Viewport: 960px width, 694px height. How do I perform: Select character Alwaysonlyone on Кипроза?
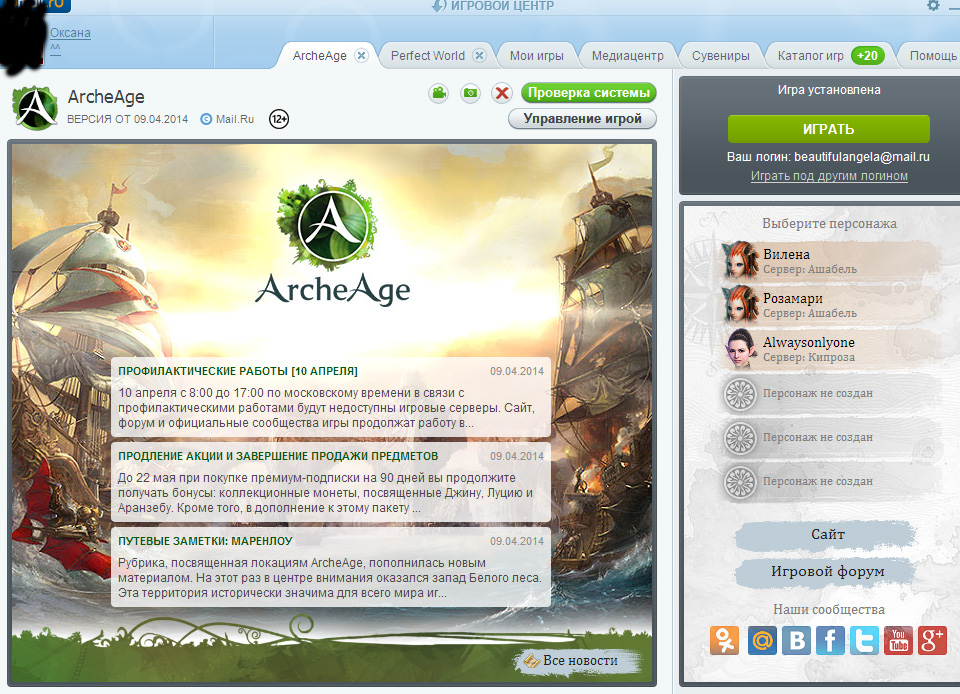tap(831, 349)
